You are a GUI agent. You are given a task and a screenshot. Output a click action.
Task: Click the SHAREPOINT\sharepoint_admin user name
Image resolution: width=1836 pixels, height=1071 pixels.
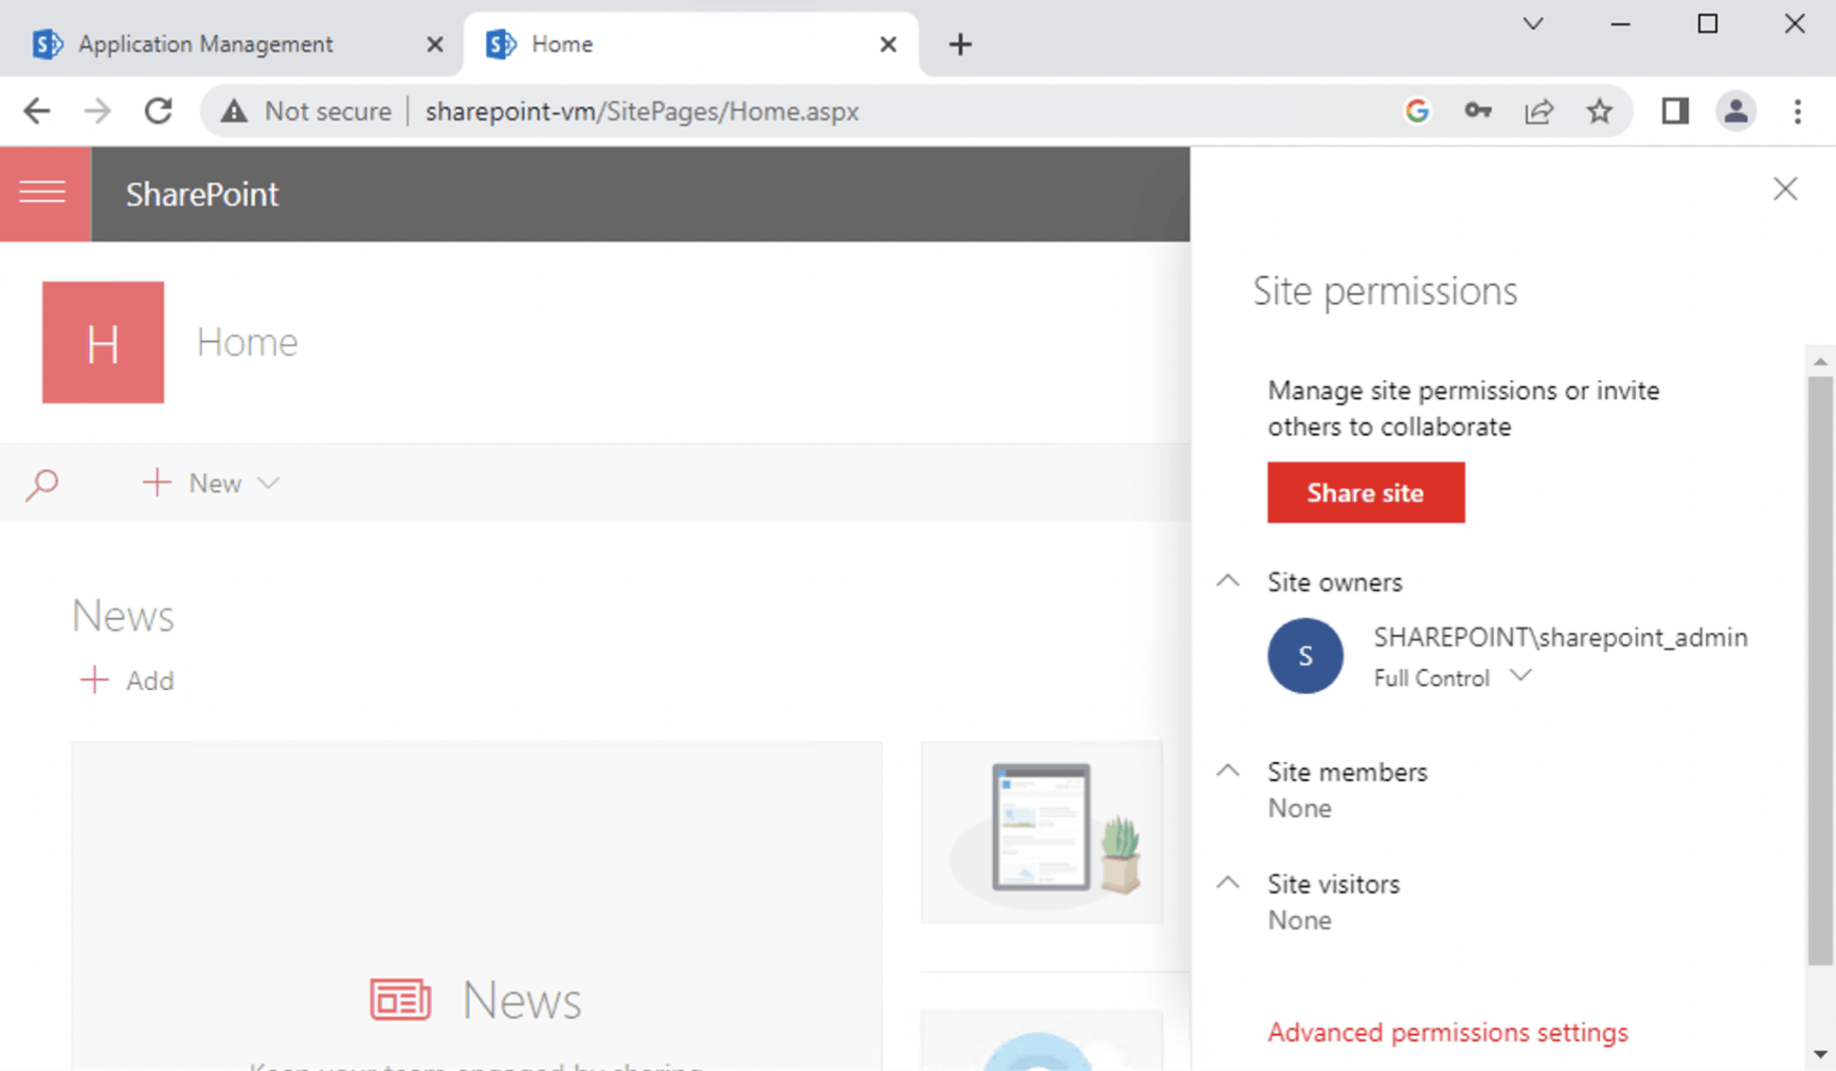1561,637
